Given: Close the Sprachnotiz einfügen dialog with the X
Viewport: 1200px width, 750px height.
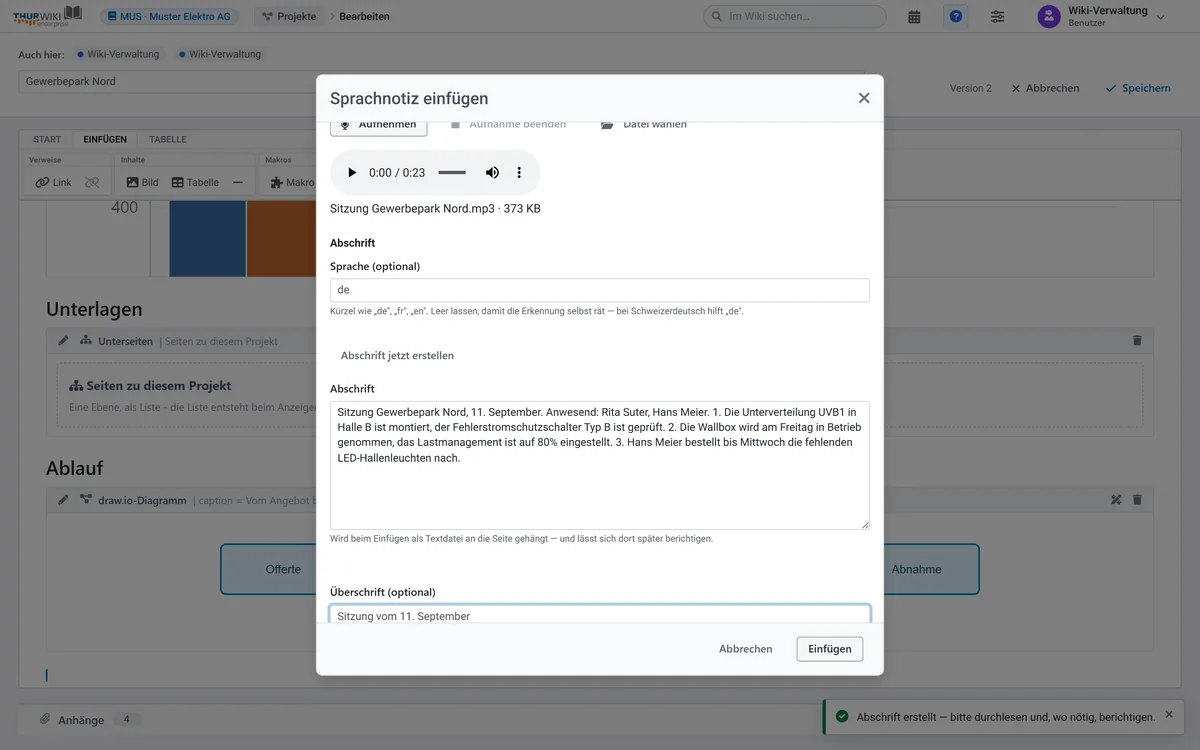Looking at the screenshot, I should coord(864,98).
